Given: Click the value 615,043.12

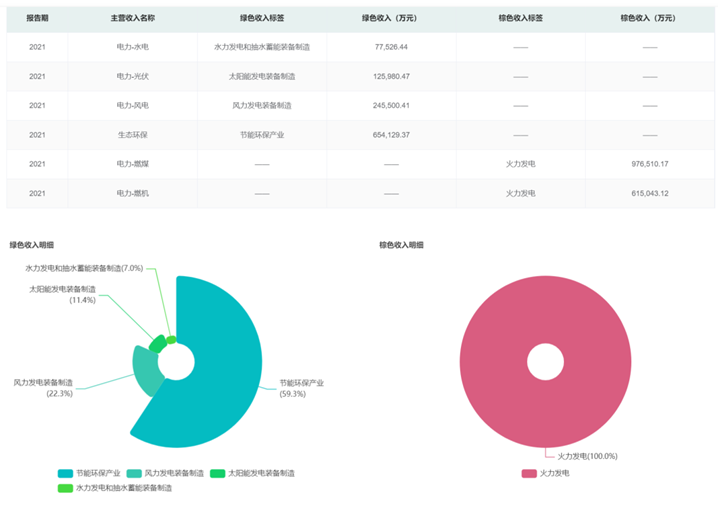Looking at the screenshot, I should (x=650, y=193).
